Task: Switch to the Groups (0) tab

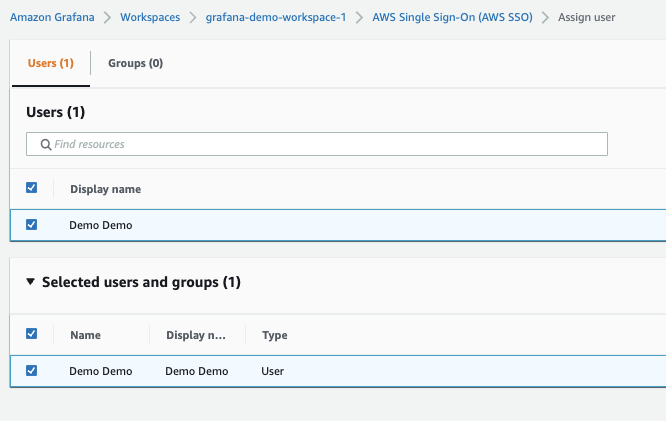Action: coord(135,63)
